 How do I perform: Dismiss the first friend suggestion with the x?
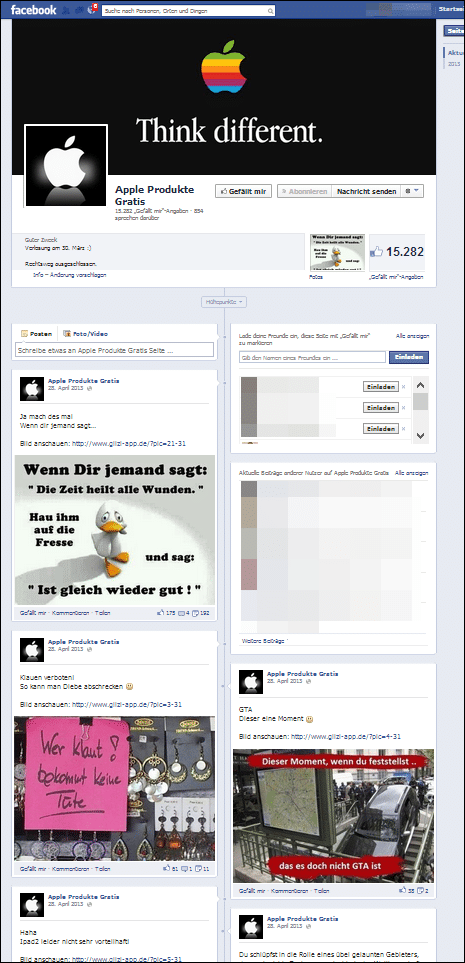404,387
